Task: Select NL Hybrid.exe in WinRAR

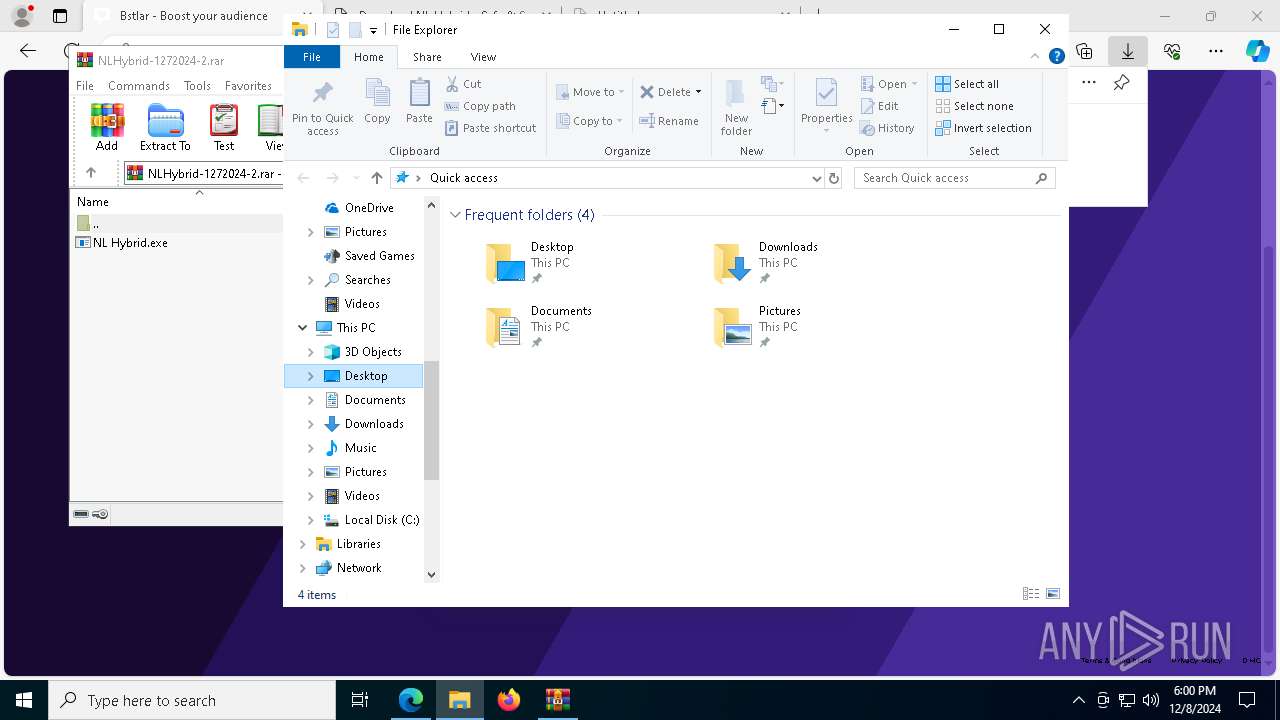Action: [130, 242]
